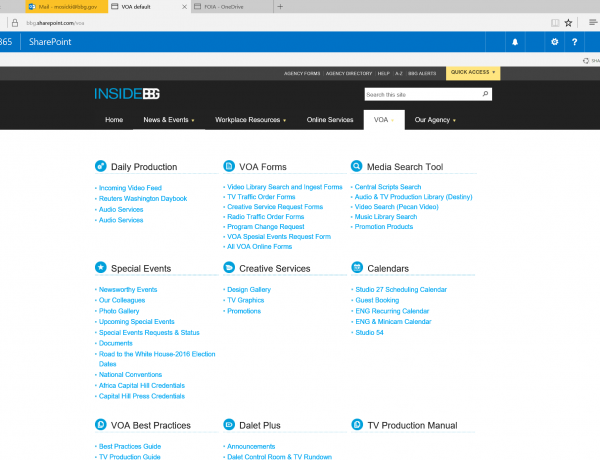Open Music Library Search link
This screenshot has width=600, height=460.
(386, 217)
